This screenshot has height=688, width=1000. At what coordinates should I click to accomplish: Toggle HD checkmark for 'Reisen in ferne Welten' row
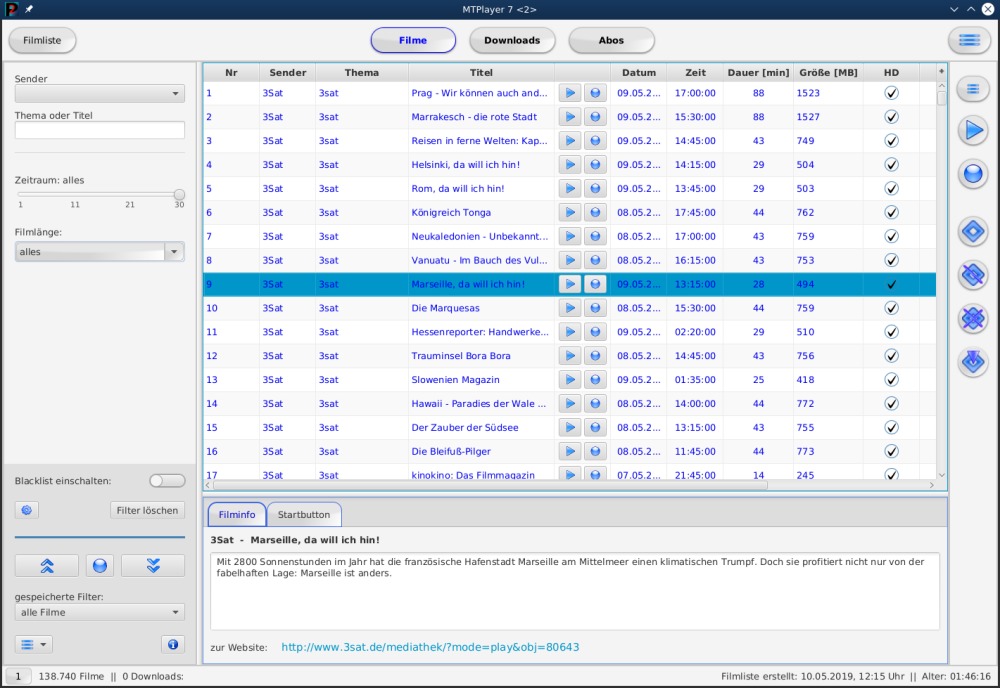pos(891,141)
